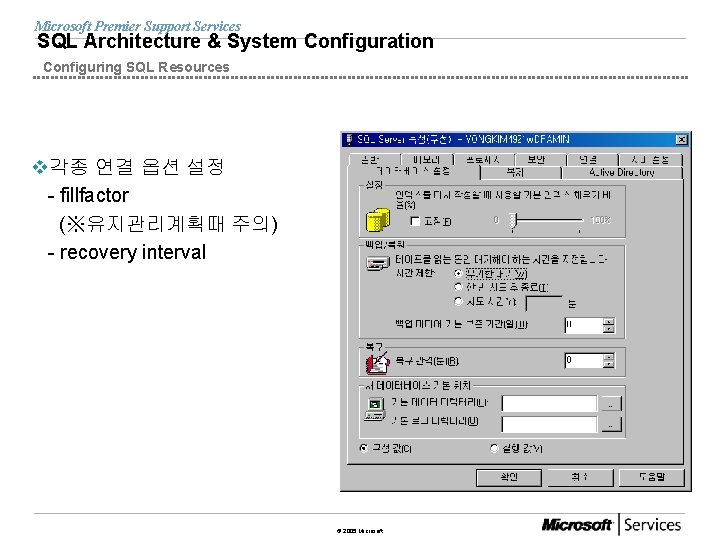Decrease backup media retention with down arrow

click(x=608, y=329)
